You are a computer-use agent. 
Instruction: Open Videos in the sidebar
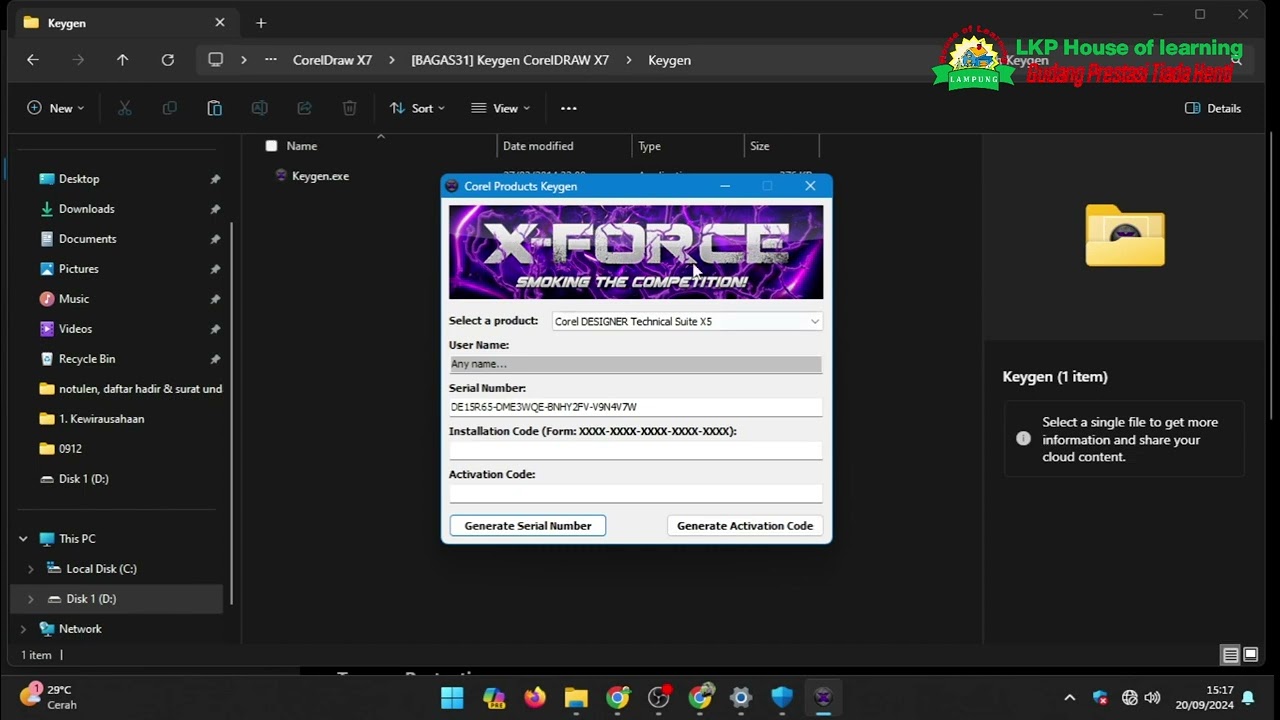[x=75, y=329]
